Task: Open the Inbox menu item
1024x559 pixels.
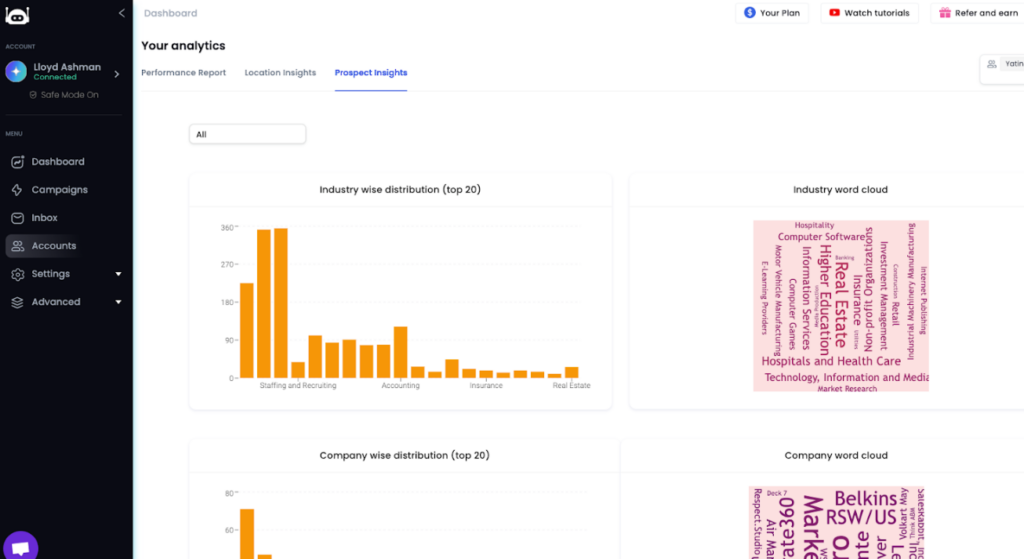Action: coord(44,218)
